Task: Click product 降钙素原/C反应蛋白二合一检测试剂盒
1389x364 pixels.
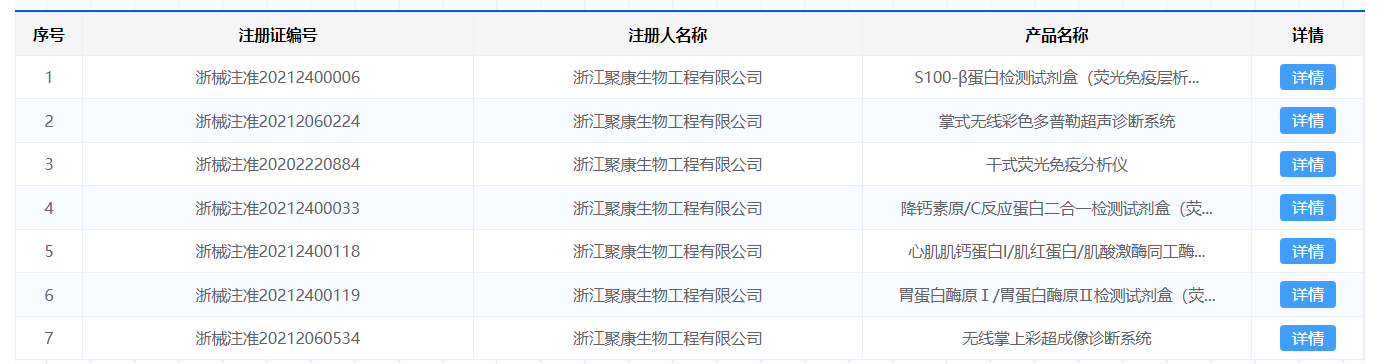Action: pos(1057,208)
